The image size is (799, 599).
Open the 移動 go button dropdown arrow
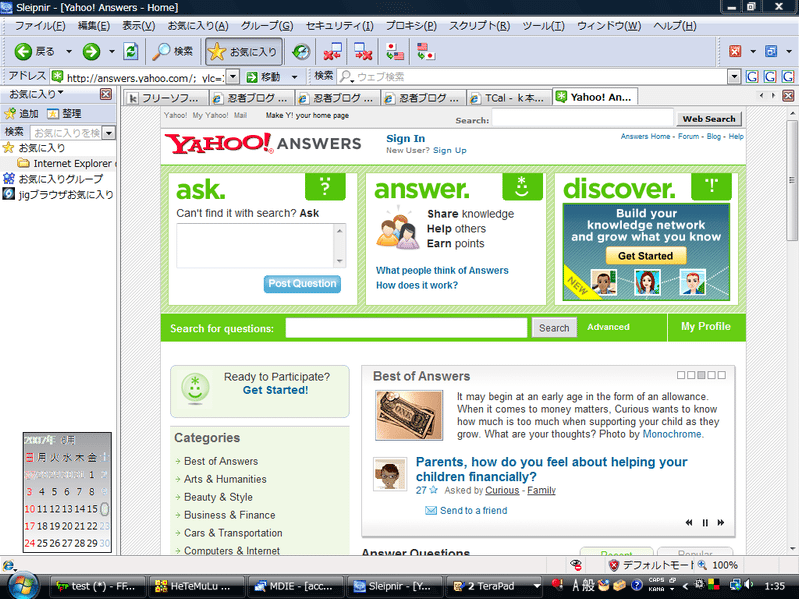[x=295, y=77]
